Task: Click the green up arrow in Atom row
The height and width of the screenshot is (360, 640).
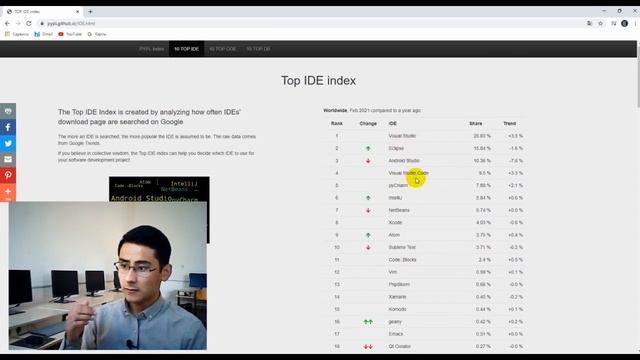Action: tap(368, 235)
